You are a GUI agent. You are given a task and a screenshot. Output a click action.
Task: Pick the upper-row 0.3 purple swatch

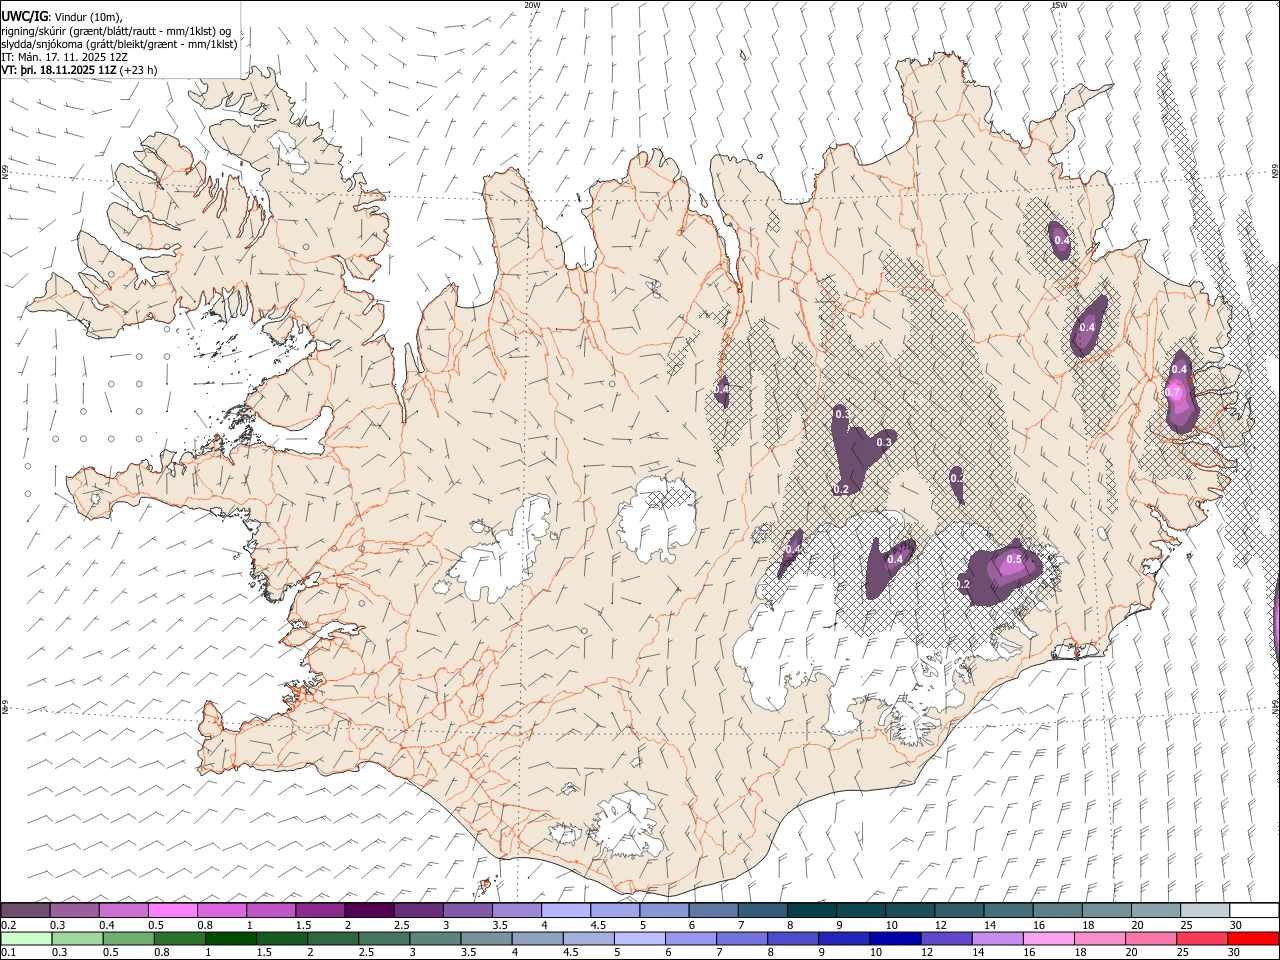coord(74,911)
